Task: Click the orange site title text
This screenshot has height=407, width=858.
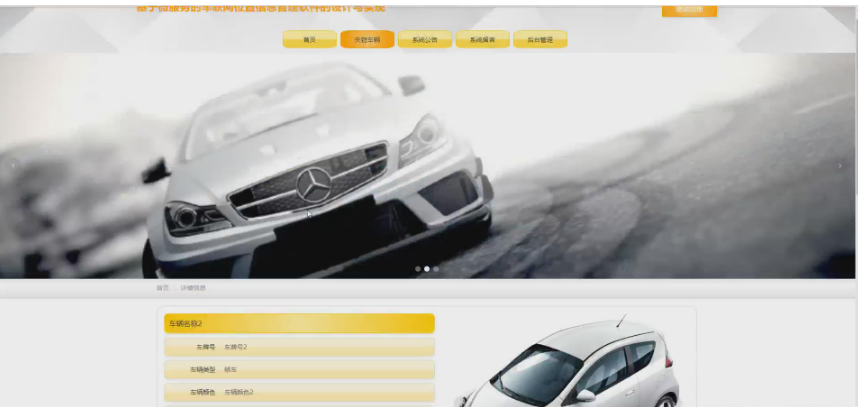Action: coord(260,8)
